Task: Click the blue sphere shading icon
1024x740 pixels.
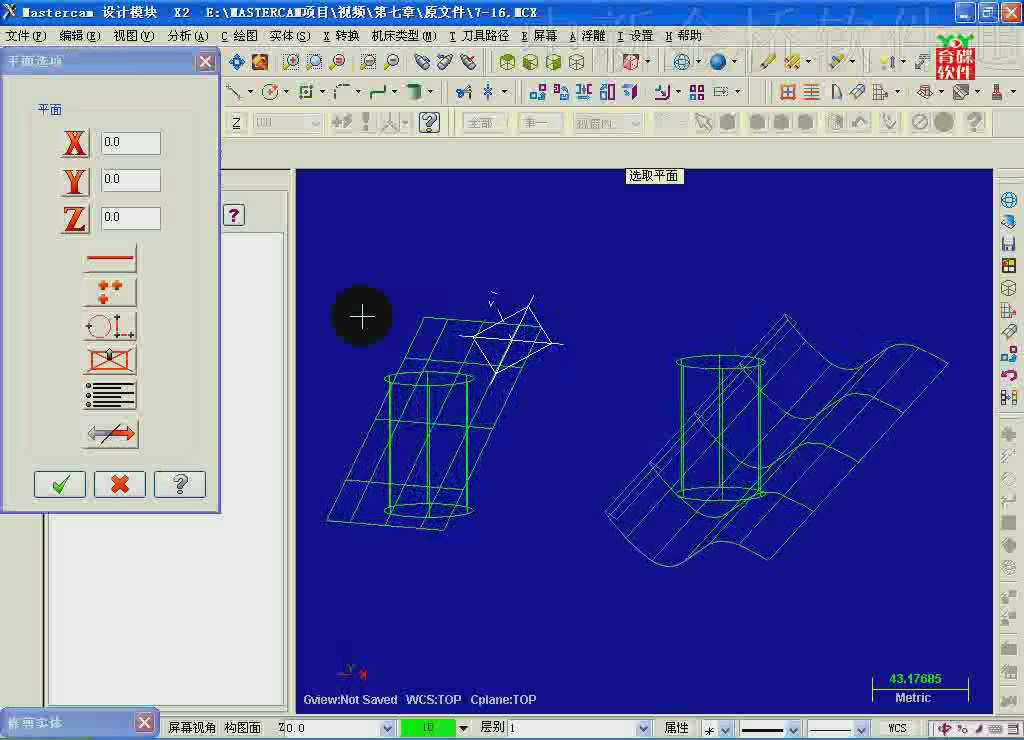Action: pyautogui.click(x=718, y=62)
